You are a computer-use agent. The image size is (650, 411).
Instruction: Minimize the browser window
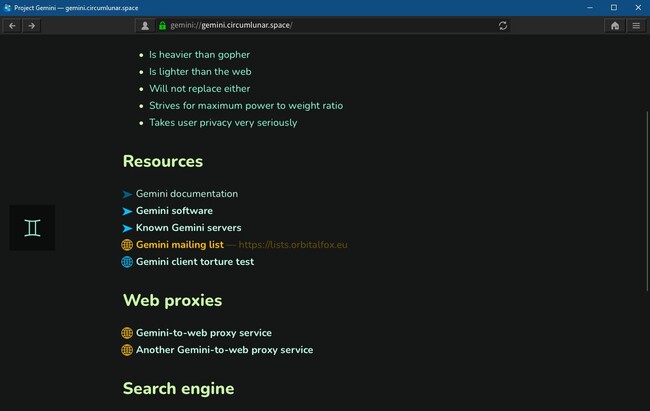coord(590,7)
